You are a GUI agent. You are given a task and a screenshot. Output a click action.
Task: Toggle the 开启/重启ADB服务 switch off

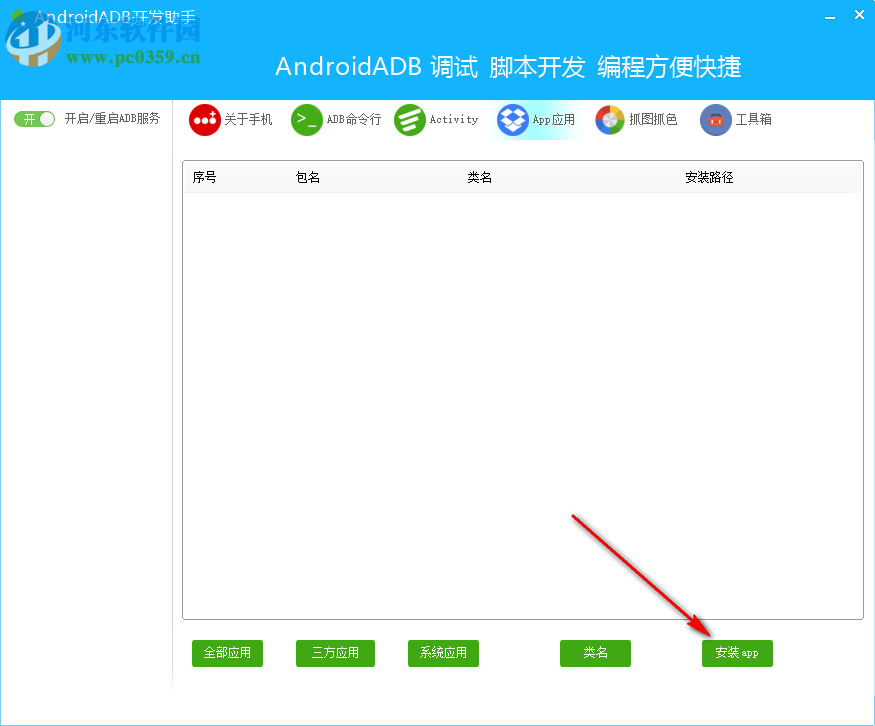(x=33, y=118)
